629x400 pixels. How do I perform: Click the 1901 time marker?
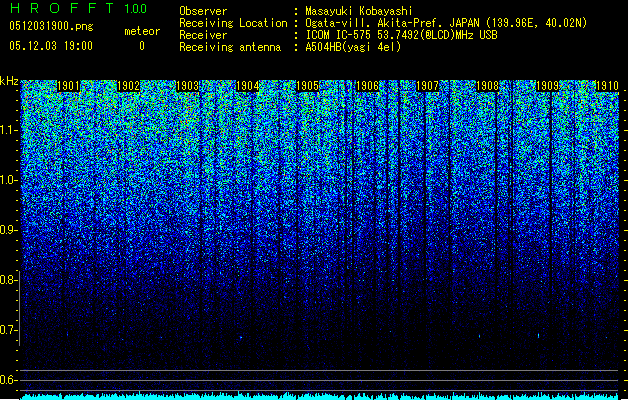69,86
